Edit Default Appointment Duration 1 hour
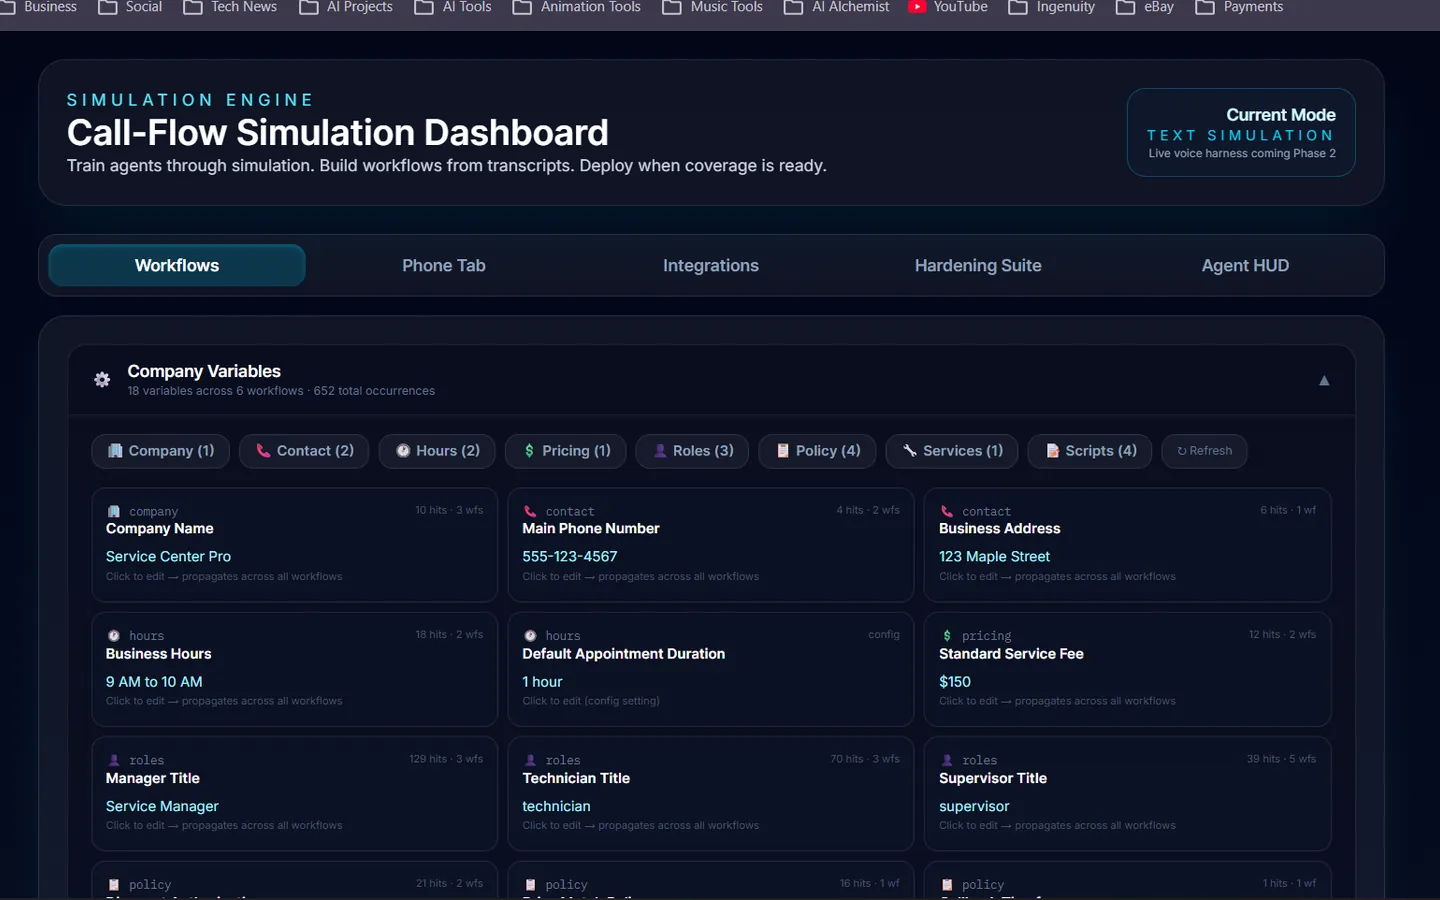This screenshot has height=900, width=1440. tap(542, 681)
